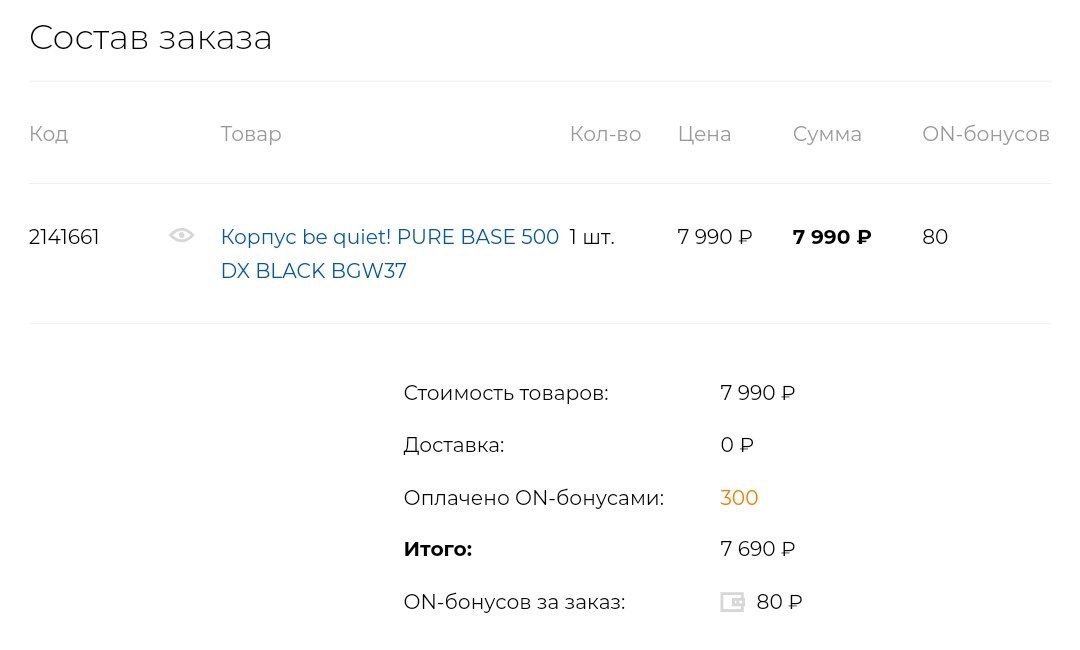The height and width of the screenshot is (650, 1080).
Task: Open the be quiet! PURE BASE 500 link
Action: click(x=389, y=238)
